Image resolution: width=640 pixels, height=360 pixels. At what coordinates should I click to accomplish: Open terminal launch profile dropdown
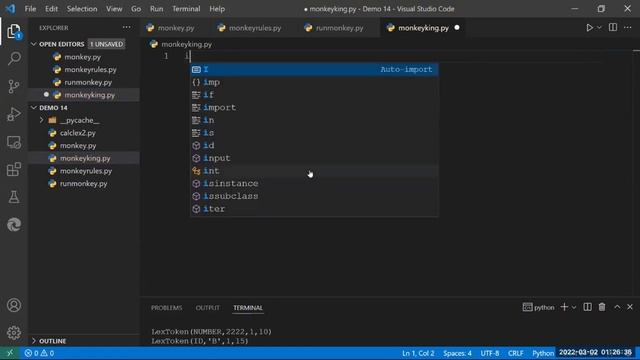(x=574, y=307)
